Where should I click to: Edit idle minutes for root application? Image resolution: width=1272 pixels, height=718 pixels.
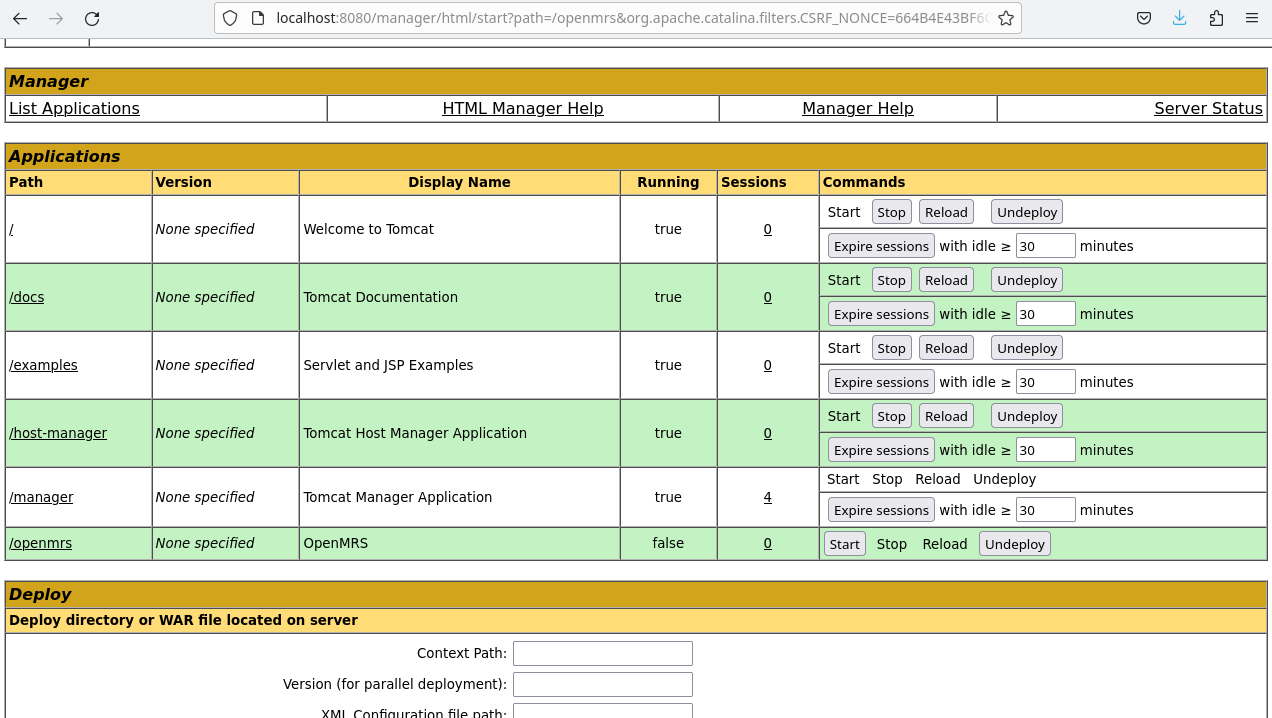[x=1045, y=246]
